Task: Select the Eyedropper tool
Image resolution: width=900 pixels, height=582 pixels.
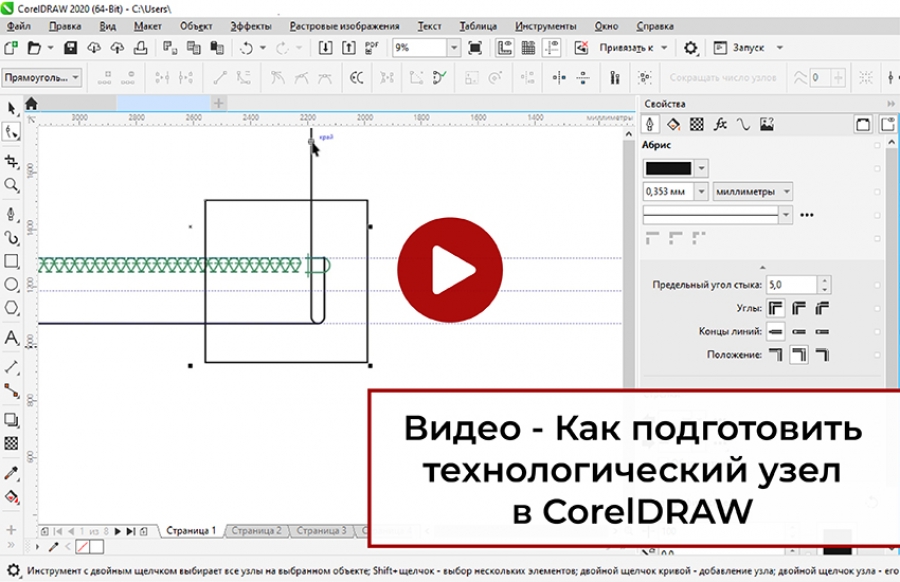Action: (x=11, y=473)
